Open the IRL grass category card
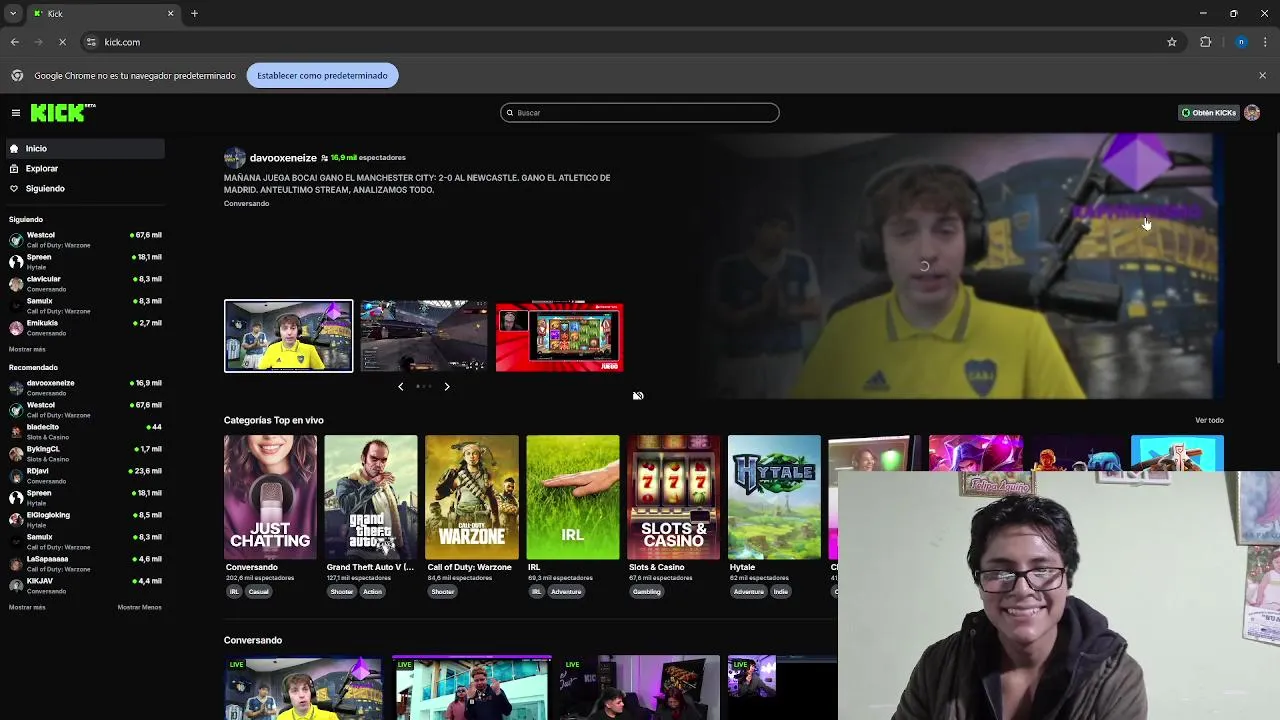 coord(573,497)
